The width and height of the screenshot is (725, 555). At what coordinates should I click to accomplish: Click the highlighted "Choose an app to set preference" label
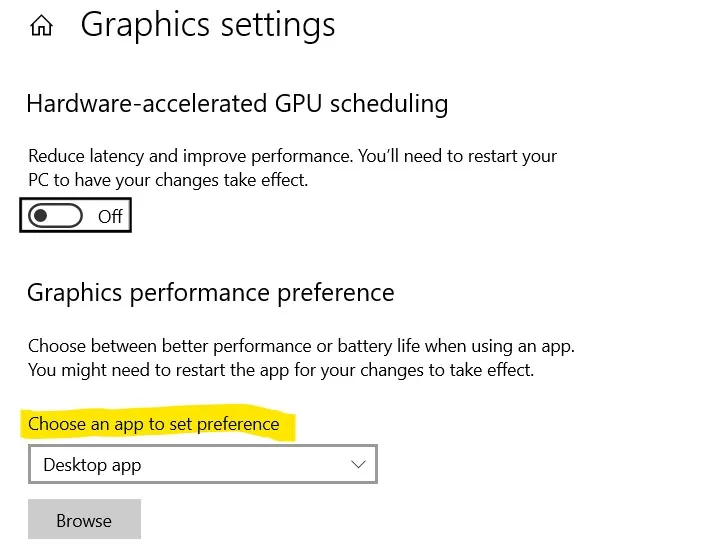click(x=154, y=424)
